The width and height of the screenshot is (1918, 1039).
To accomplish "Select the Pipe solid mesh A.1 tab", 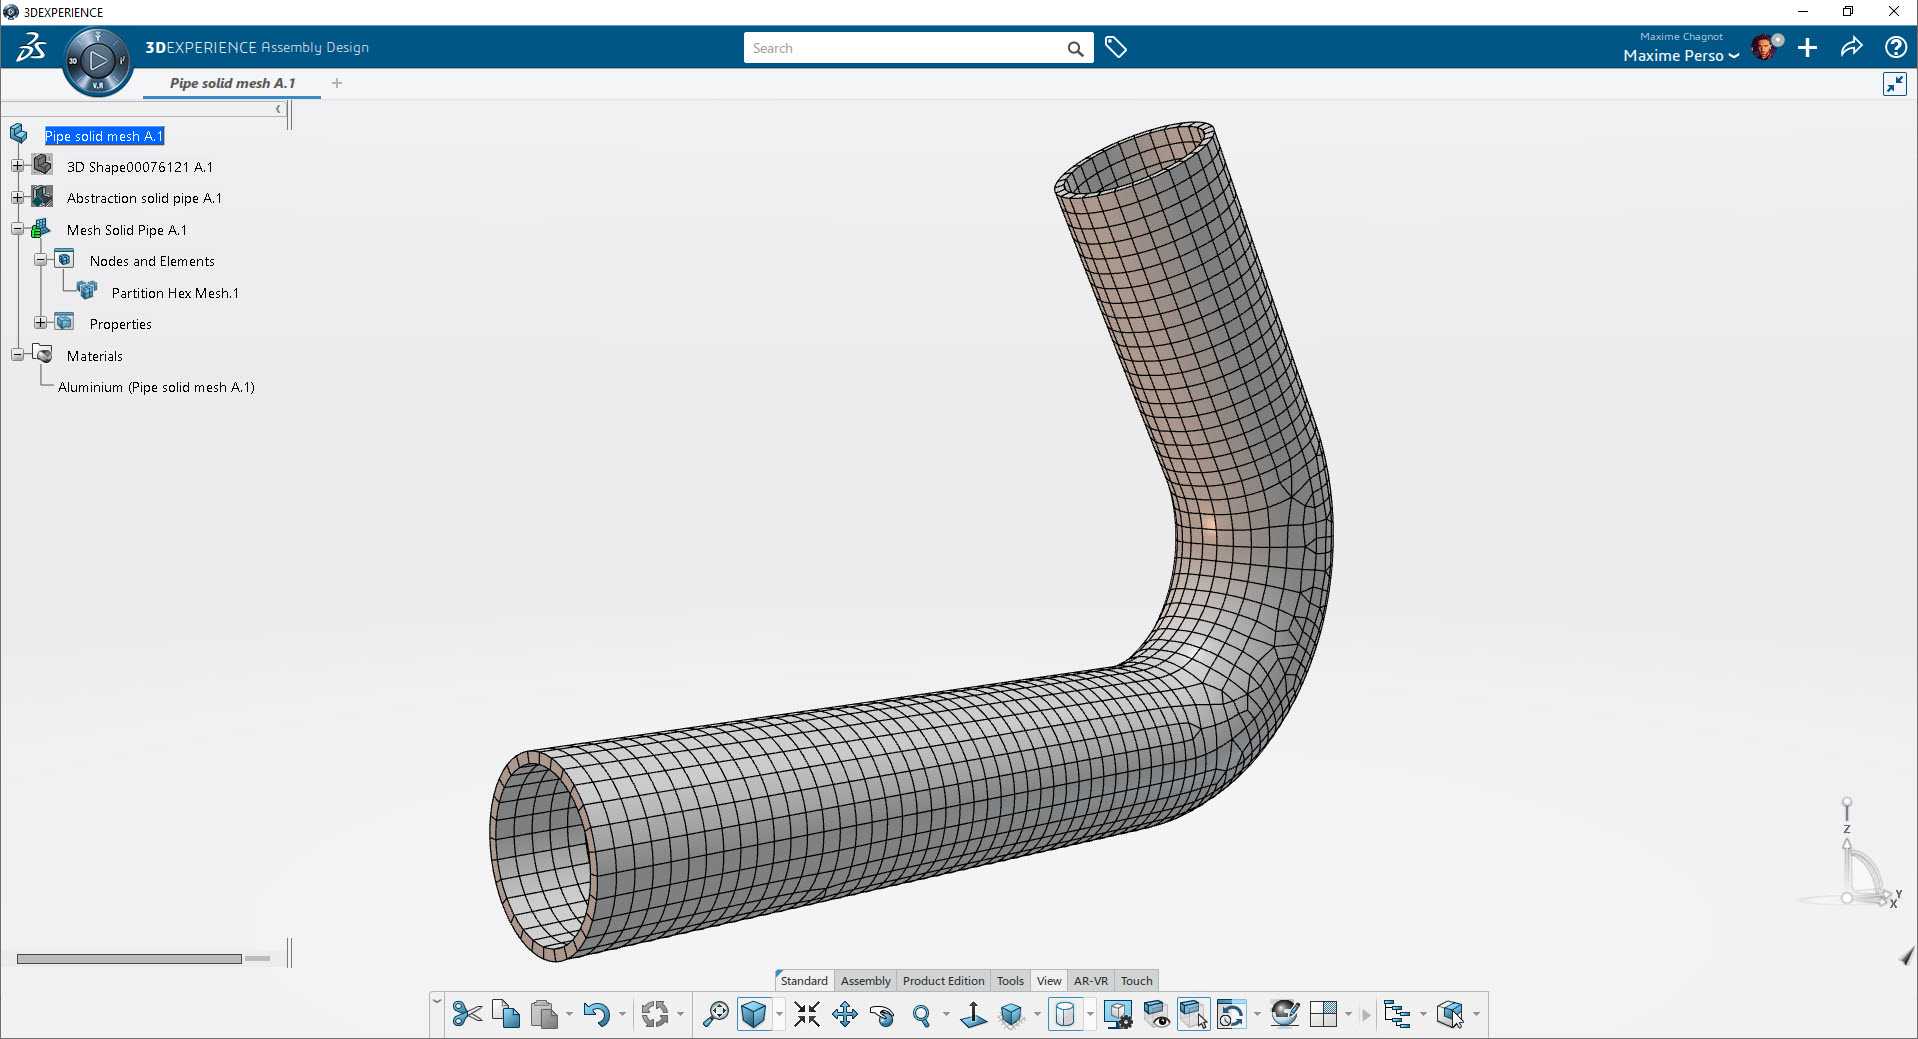I will point(232,83).
